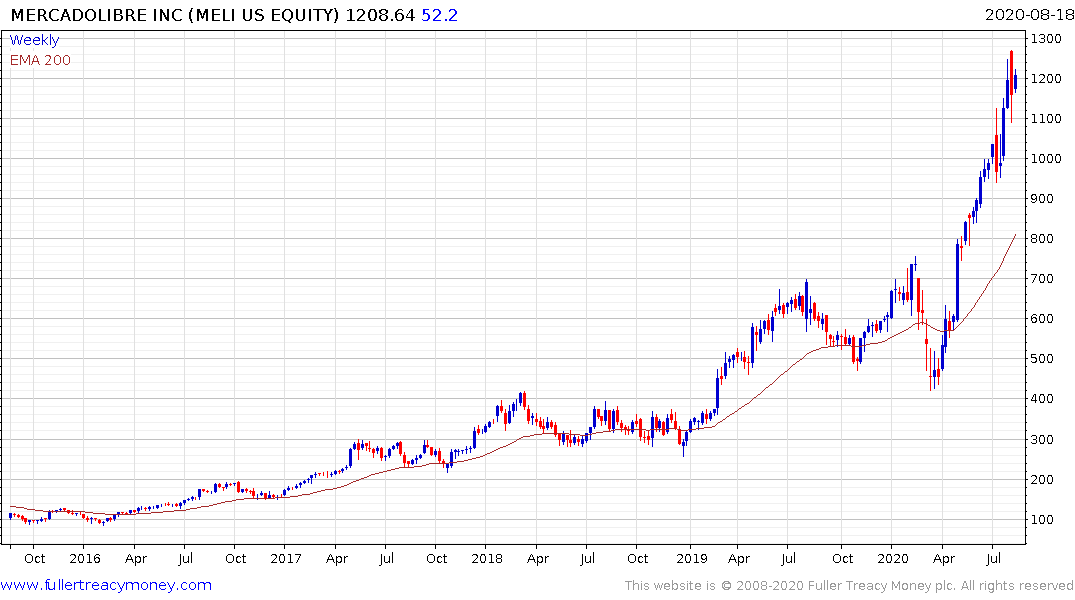The image size is (1075, 600).
Task: Click the 1200 price axis label
Action: [x=1046, y=79]
